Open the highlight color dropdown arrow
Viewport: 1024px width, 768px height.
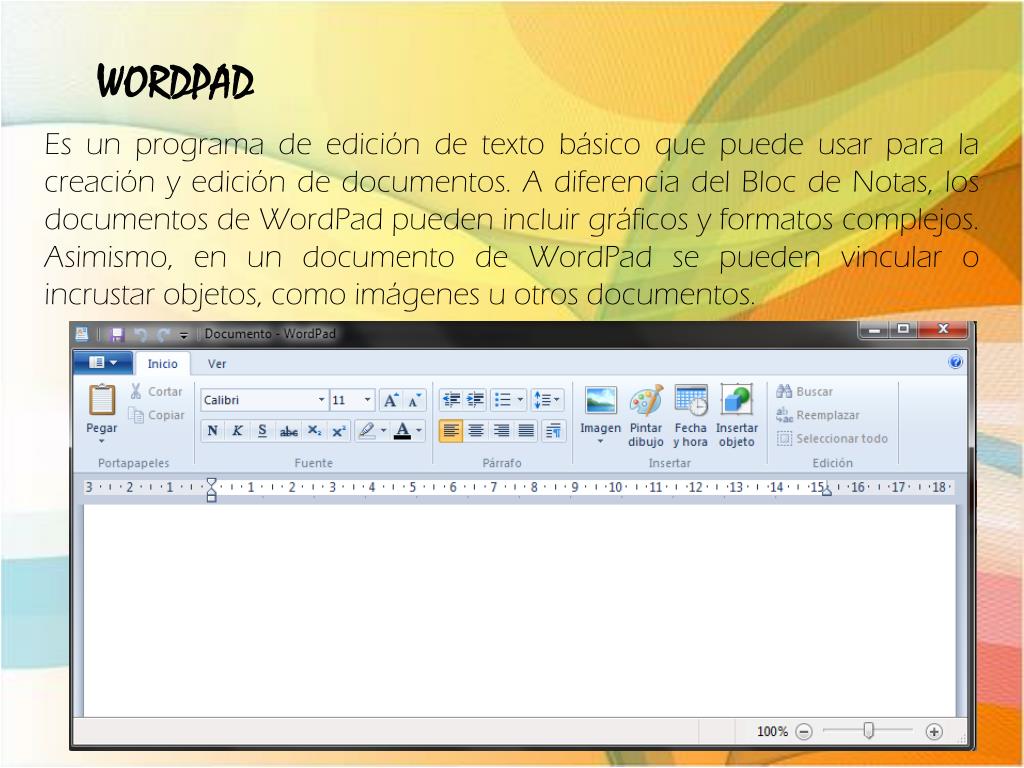[383, 430]
